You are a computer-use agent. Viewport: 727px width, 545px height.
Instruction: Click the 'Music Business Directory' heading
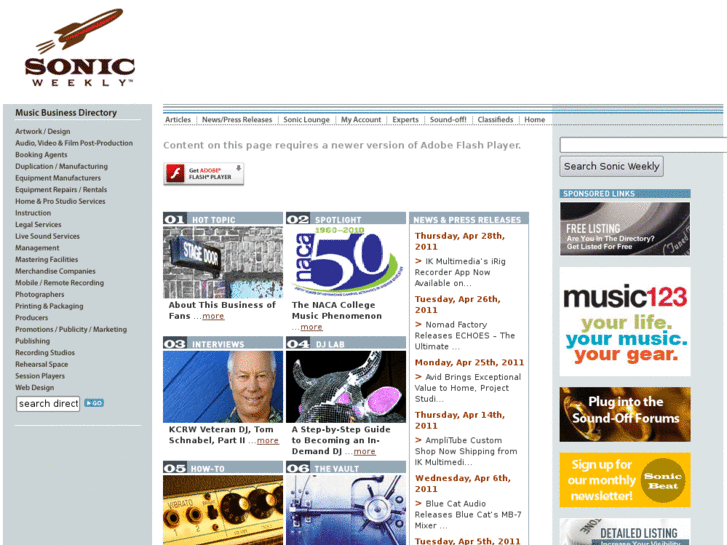tap(66, 113)
